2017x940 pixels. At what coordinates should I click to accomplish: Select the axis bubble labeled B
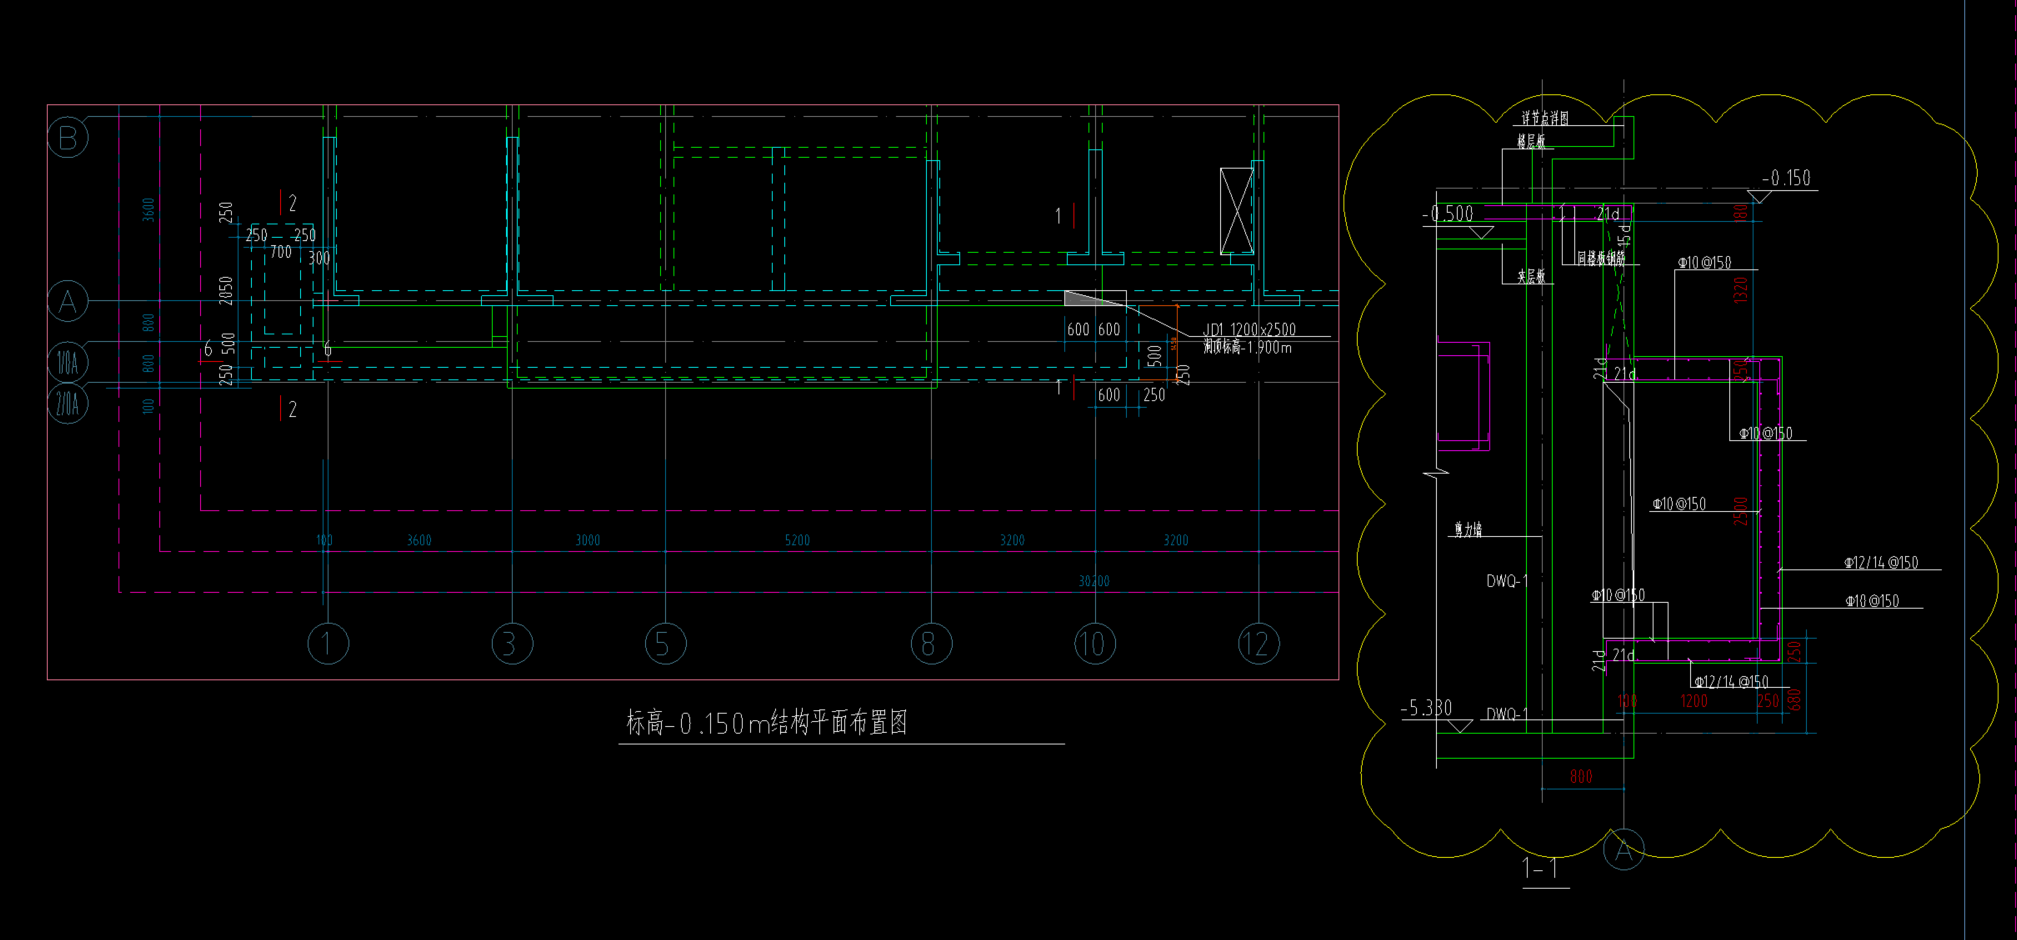68,137
